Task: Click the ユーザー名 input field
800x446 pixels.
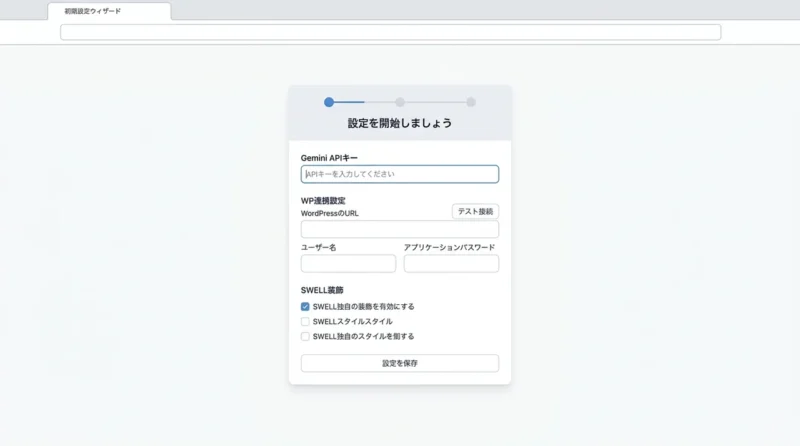Action: pyautogui.click(x=348, y=263)
